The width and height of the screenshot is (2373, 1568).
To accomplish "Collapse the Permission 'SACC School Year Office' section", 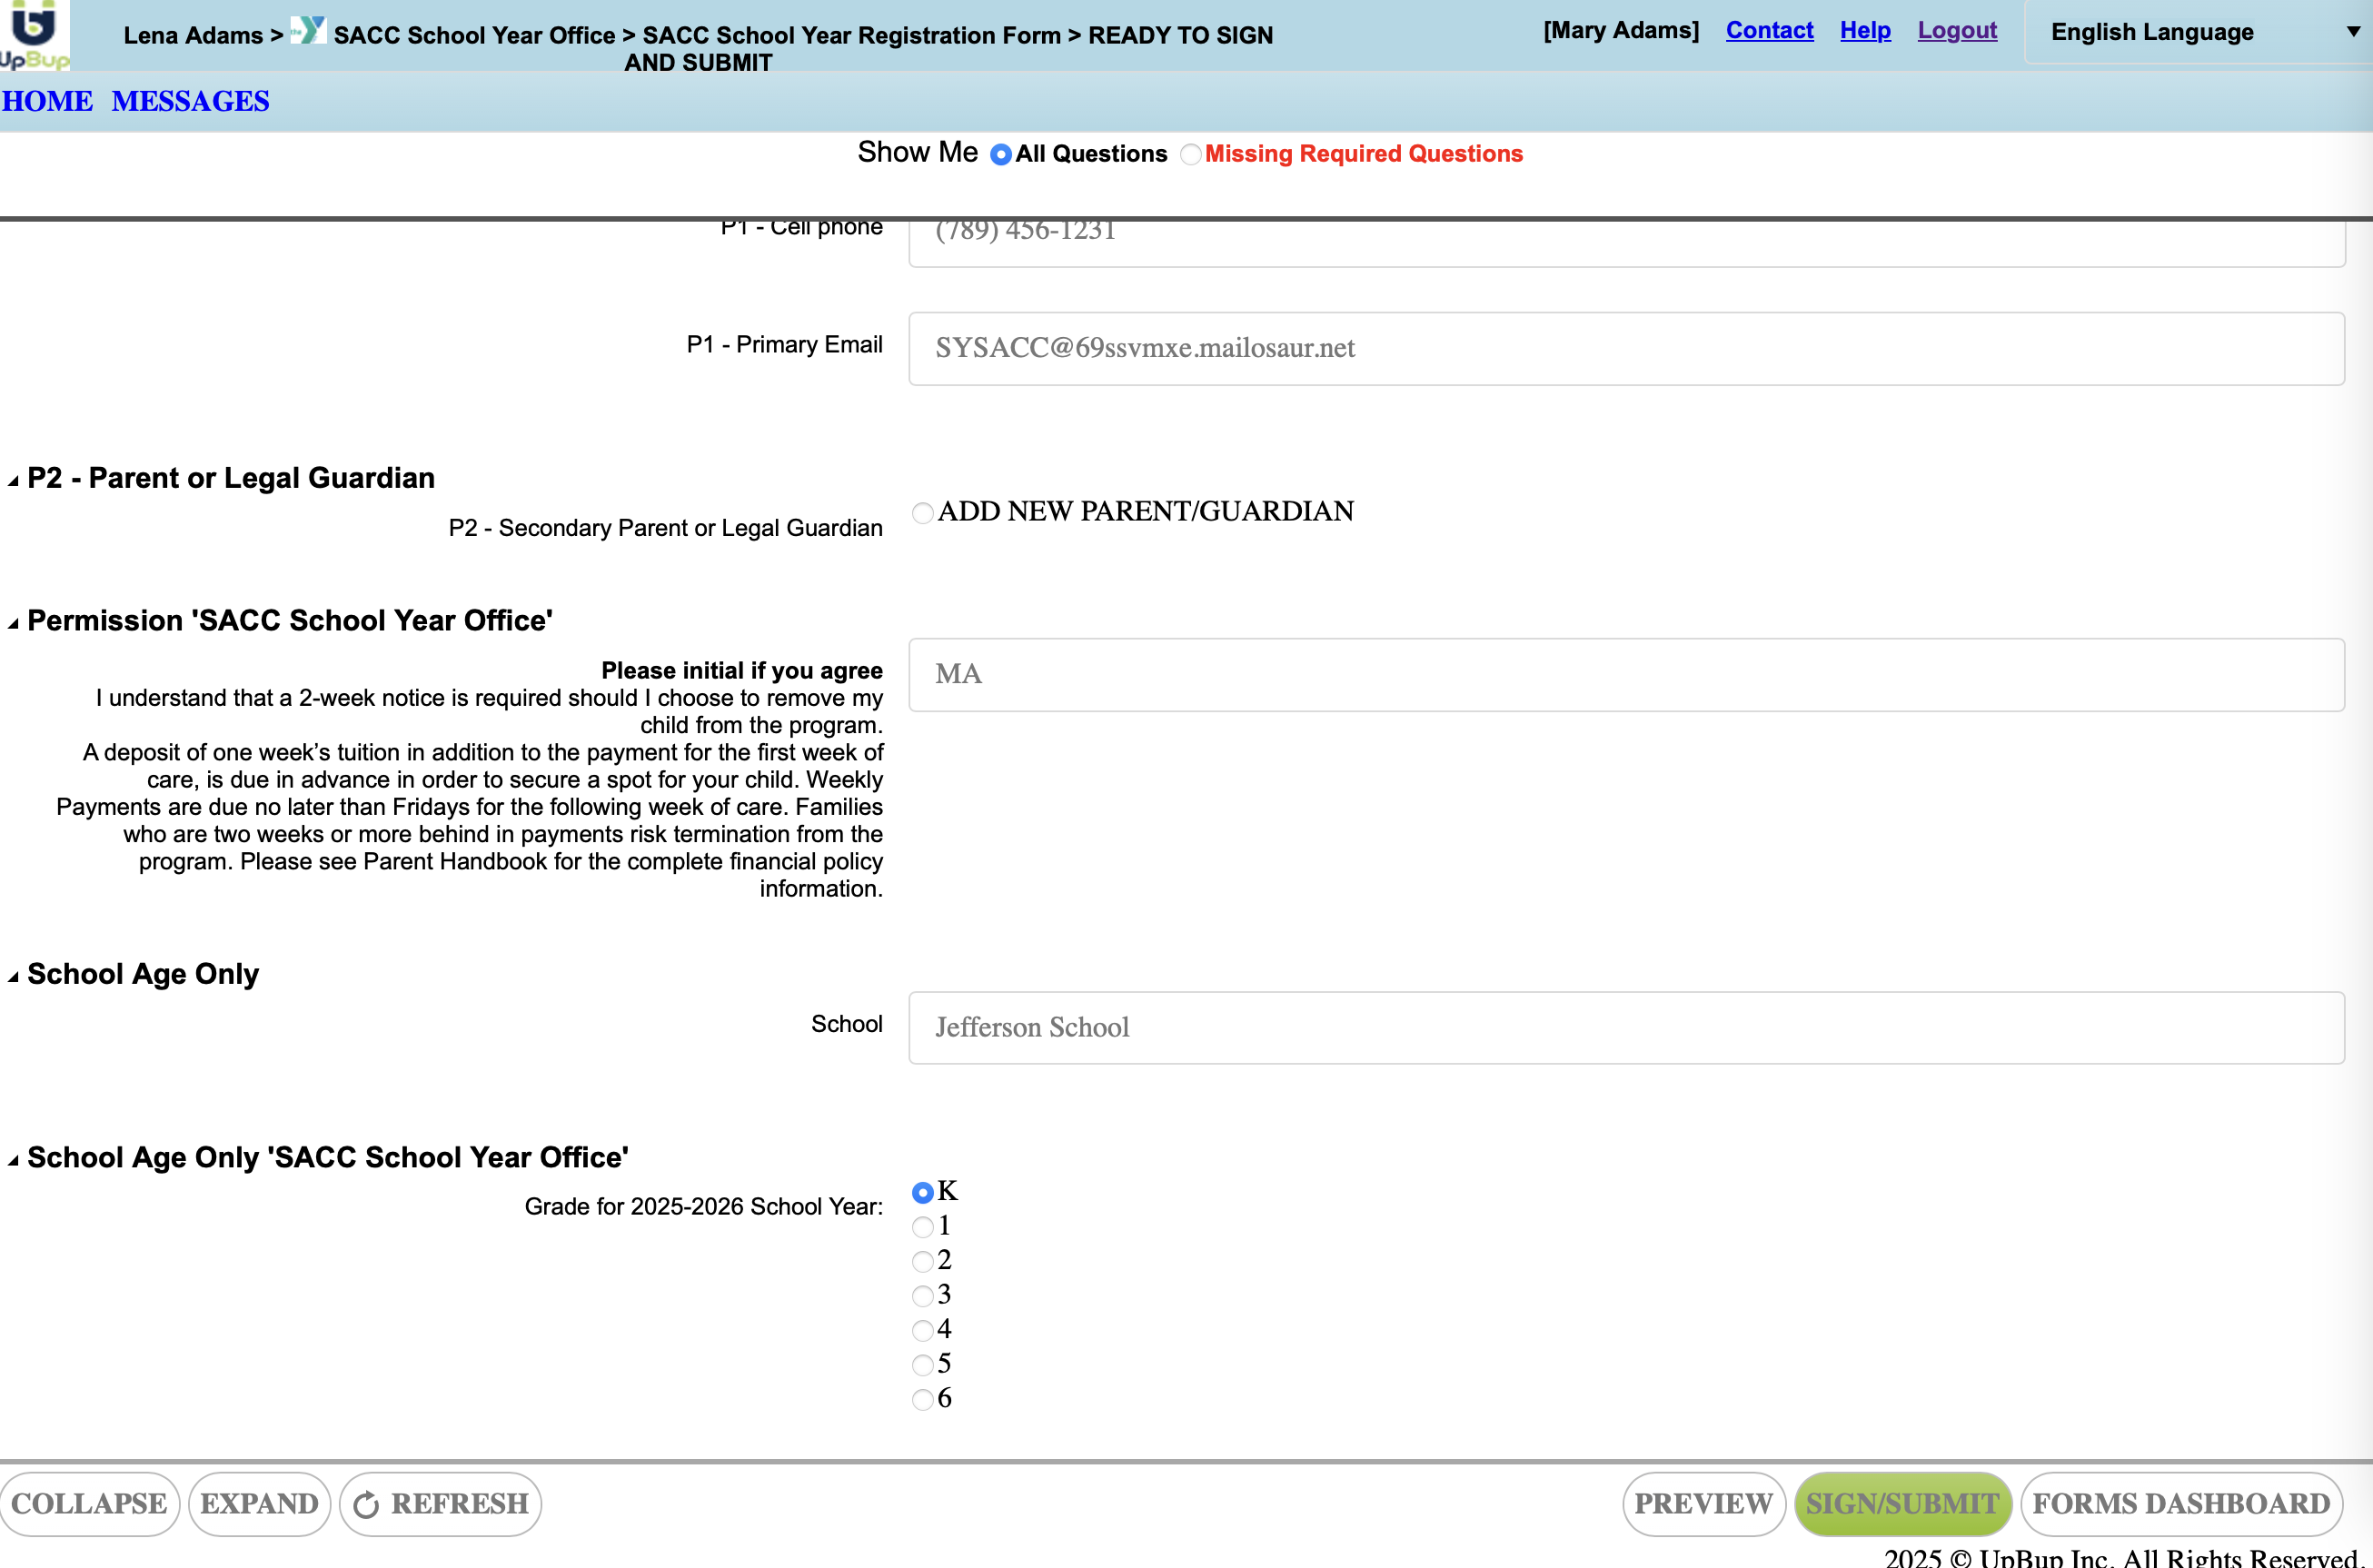I will (13, 624).
